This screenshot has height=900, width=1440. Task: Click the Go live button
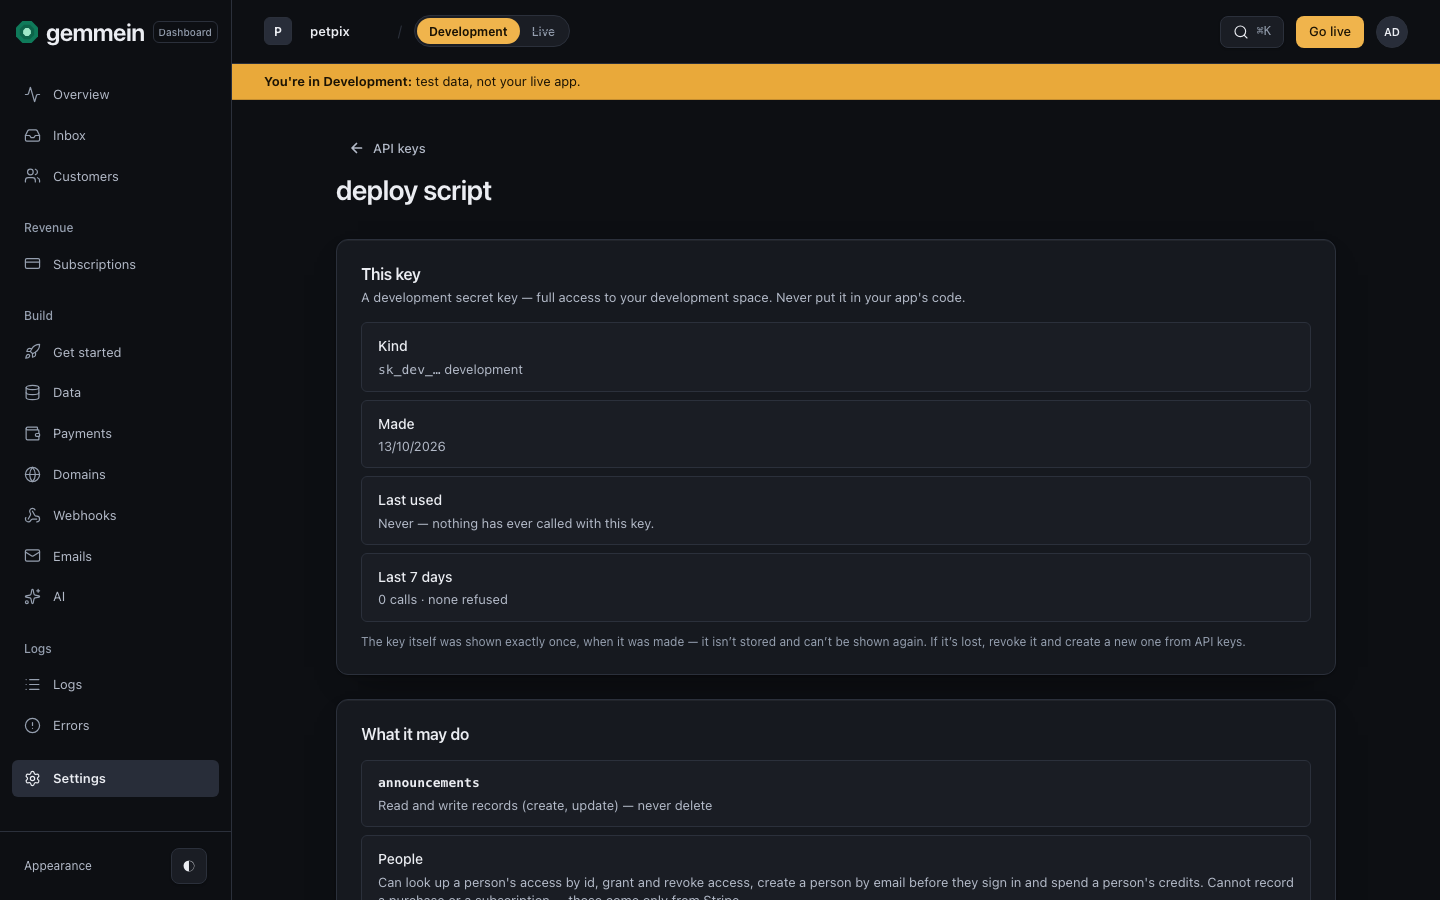pyautogui.click(x=1330, y=32)
